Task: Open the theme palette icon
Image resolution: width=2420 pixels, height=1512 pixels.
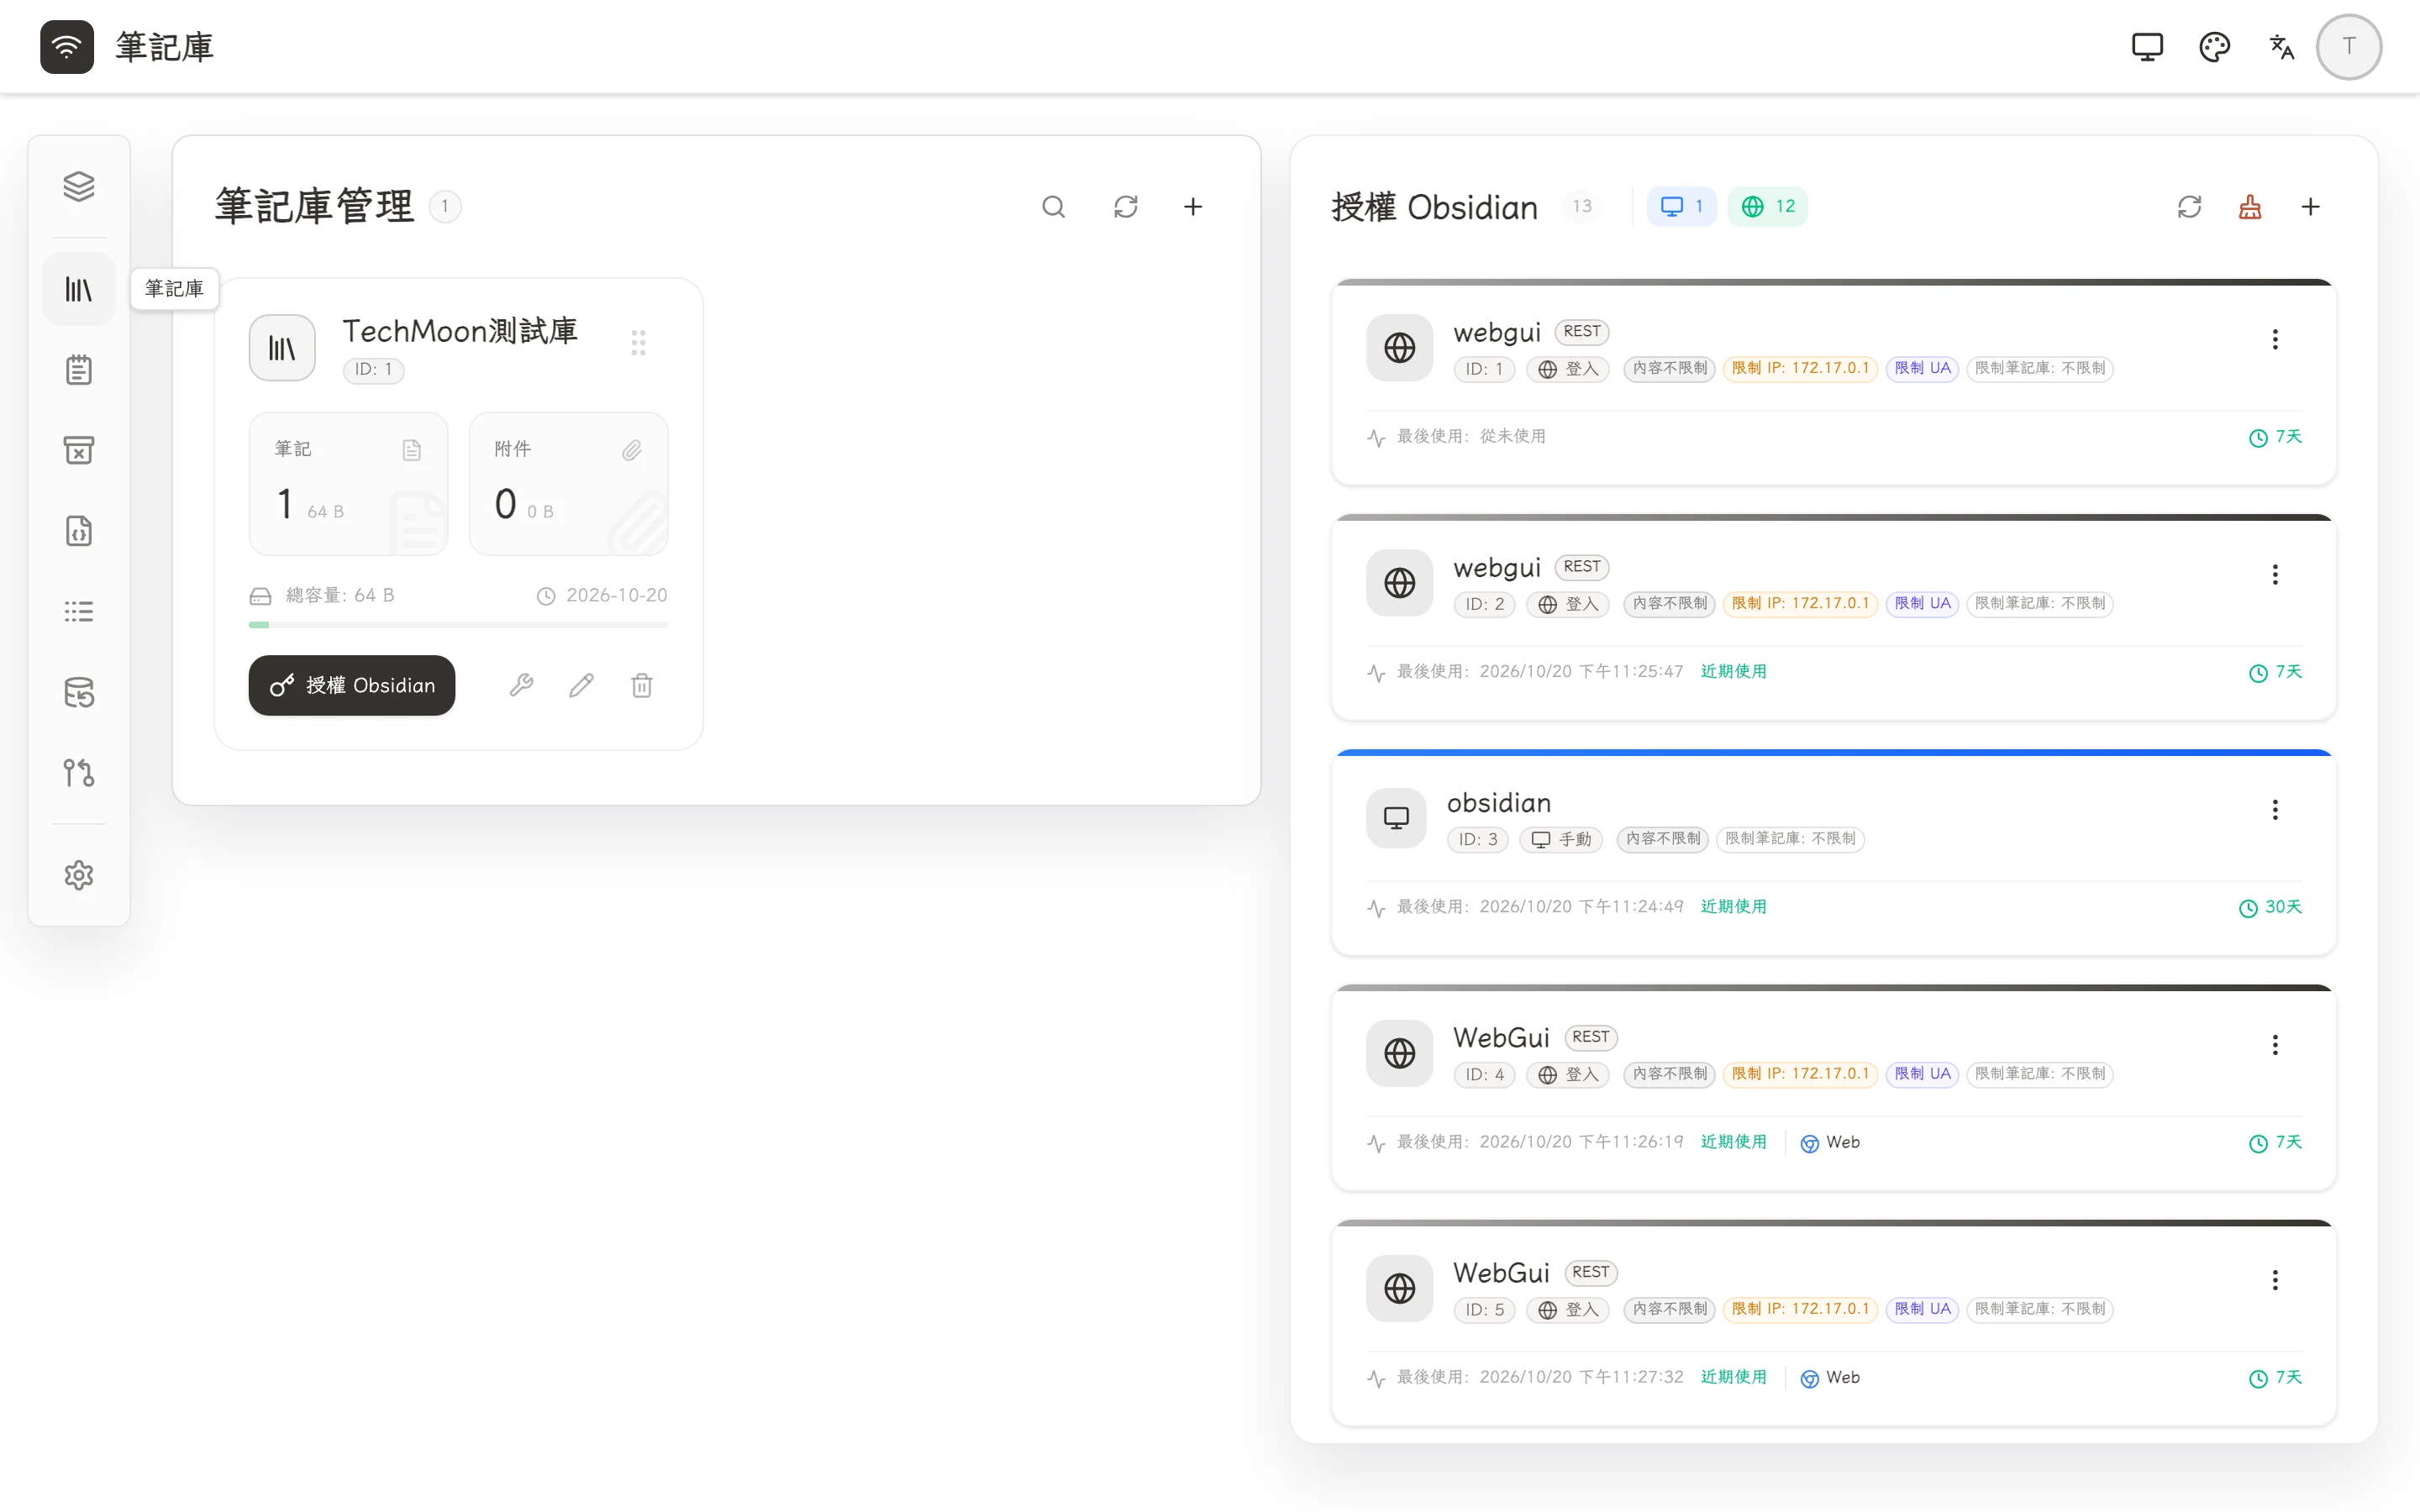Action: [x=2215, y=47]
